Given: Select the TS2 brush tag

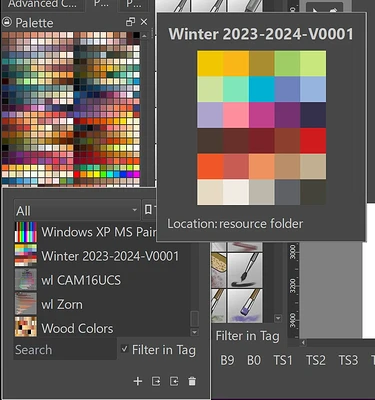Looking at the screenshot, I should pyautogui.click(x=316, y=360).
